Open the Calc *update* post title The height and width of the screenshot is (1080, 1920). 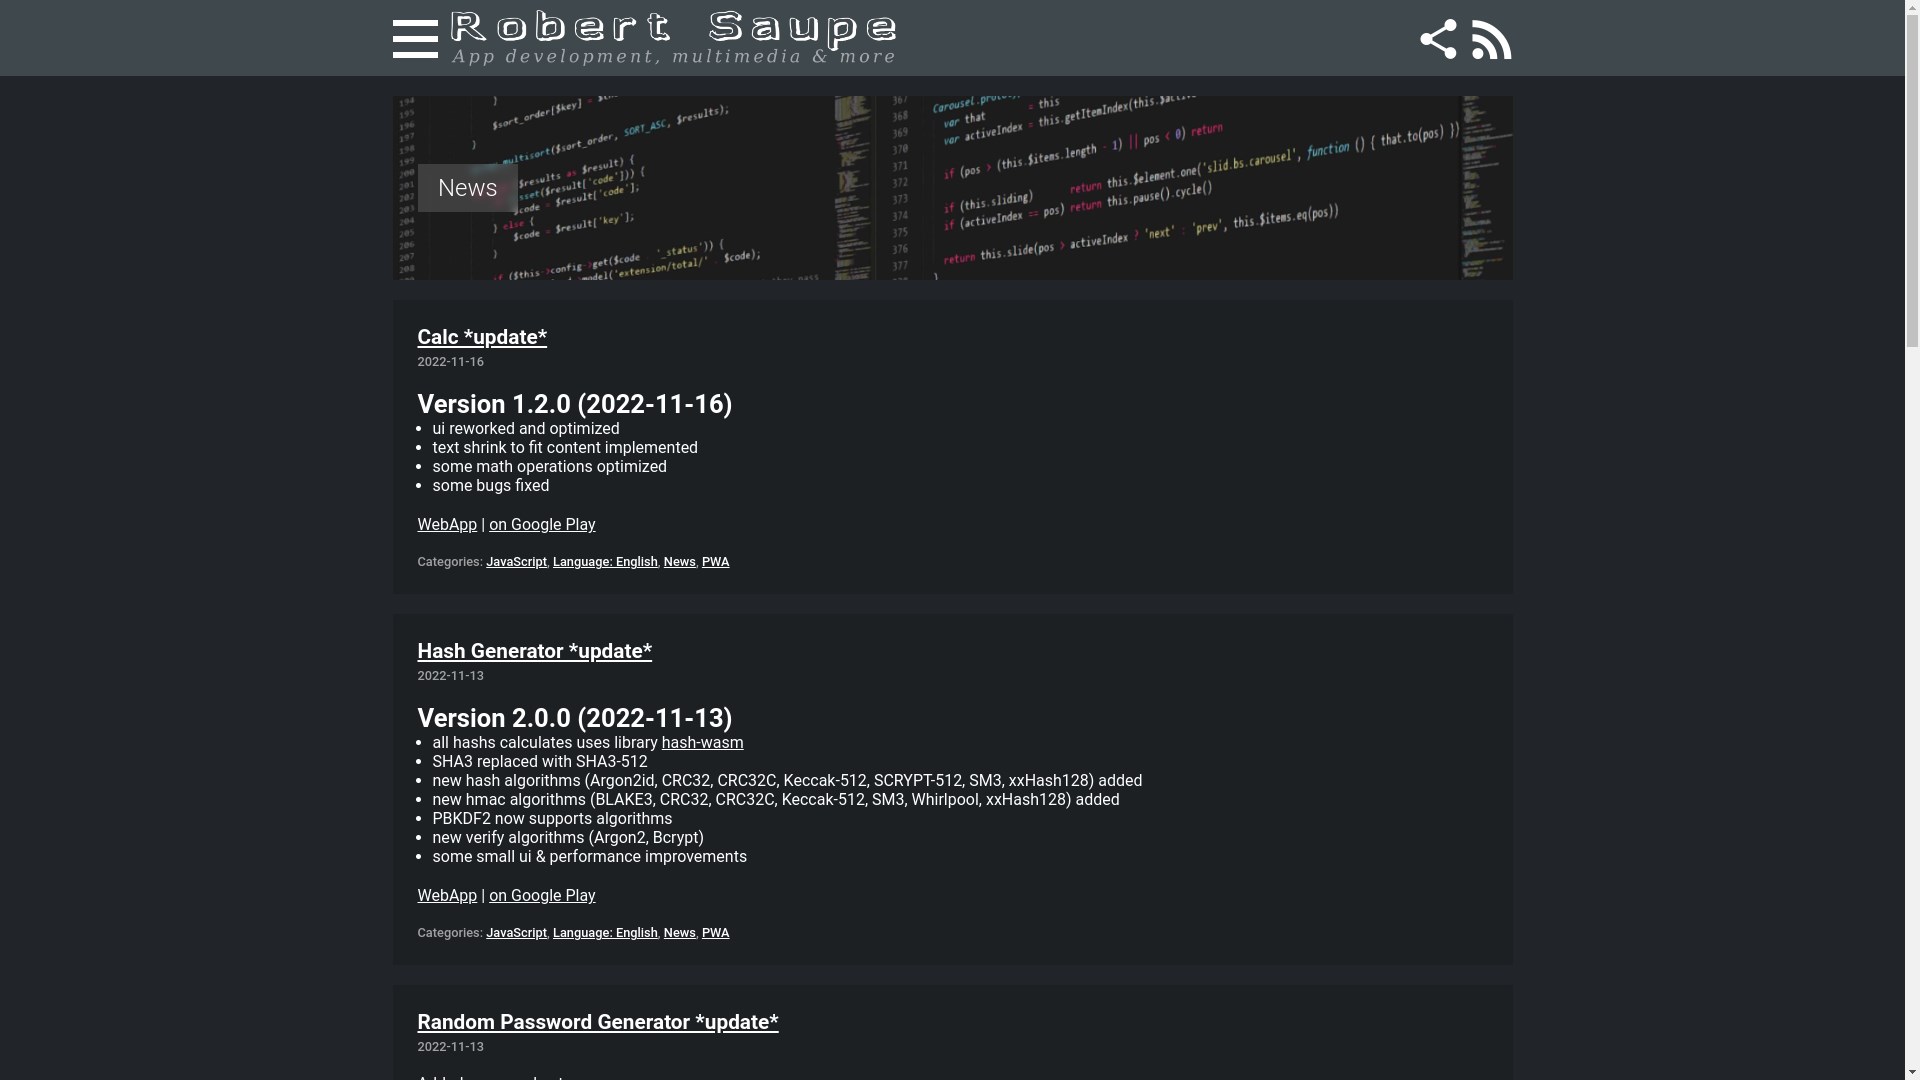tap(482, 337)
